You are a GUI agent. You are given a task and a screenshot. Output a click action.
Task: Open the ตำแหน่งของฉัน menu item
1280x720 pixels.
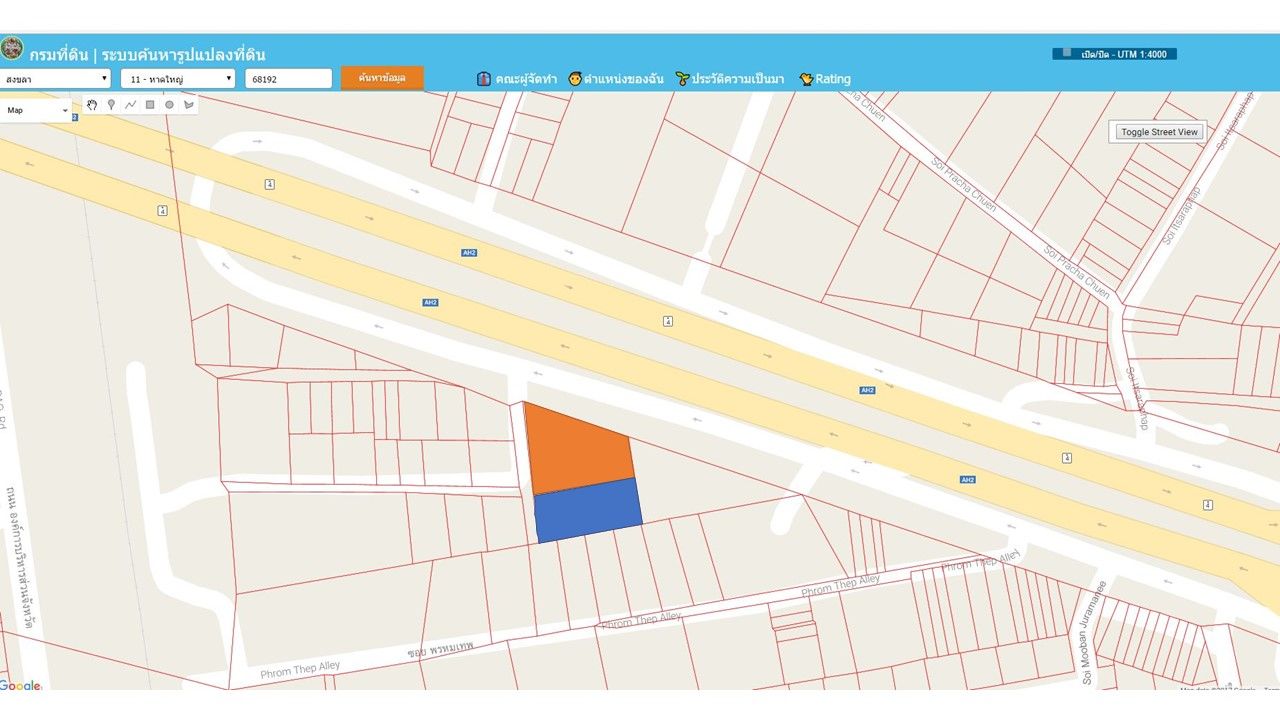pyautogui.click(x=616, y=79)
